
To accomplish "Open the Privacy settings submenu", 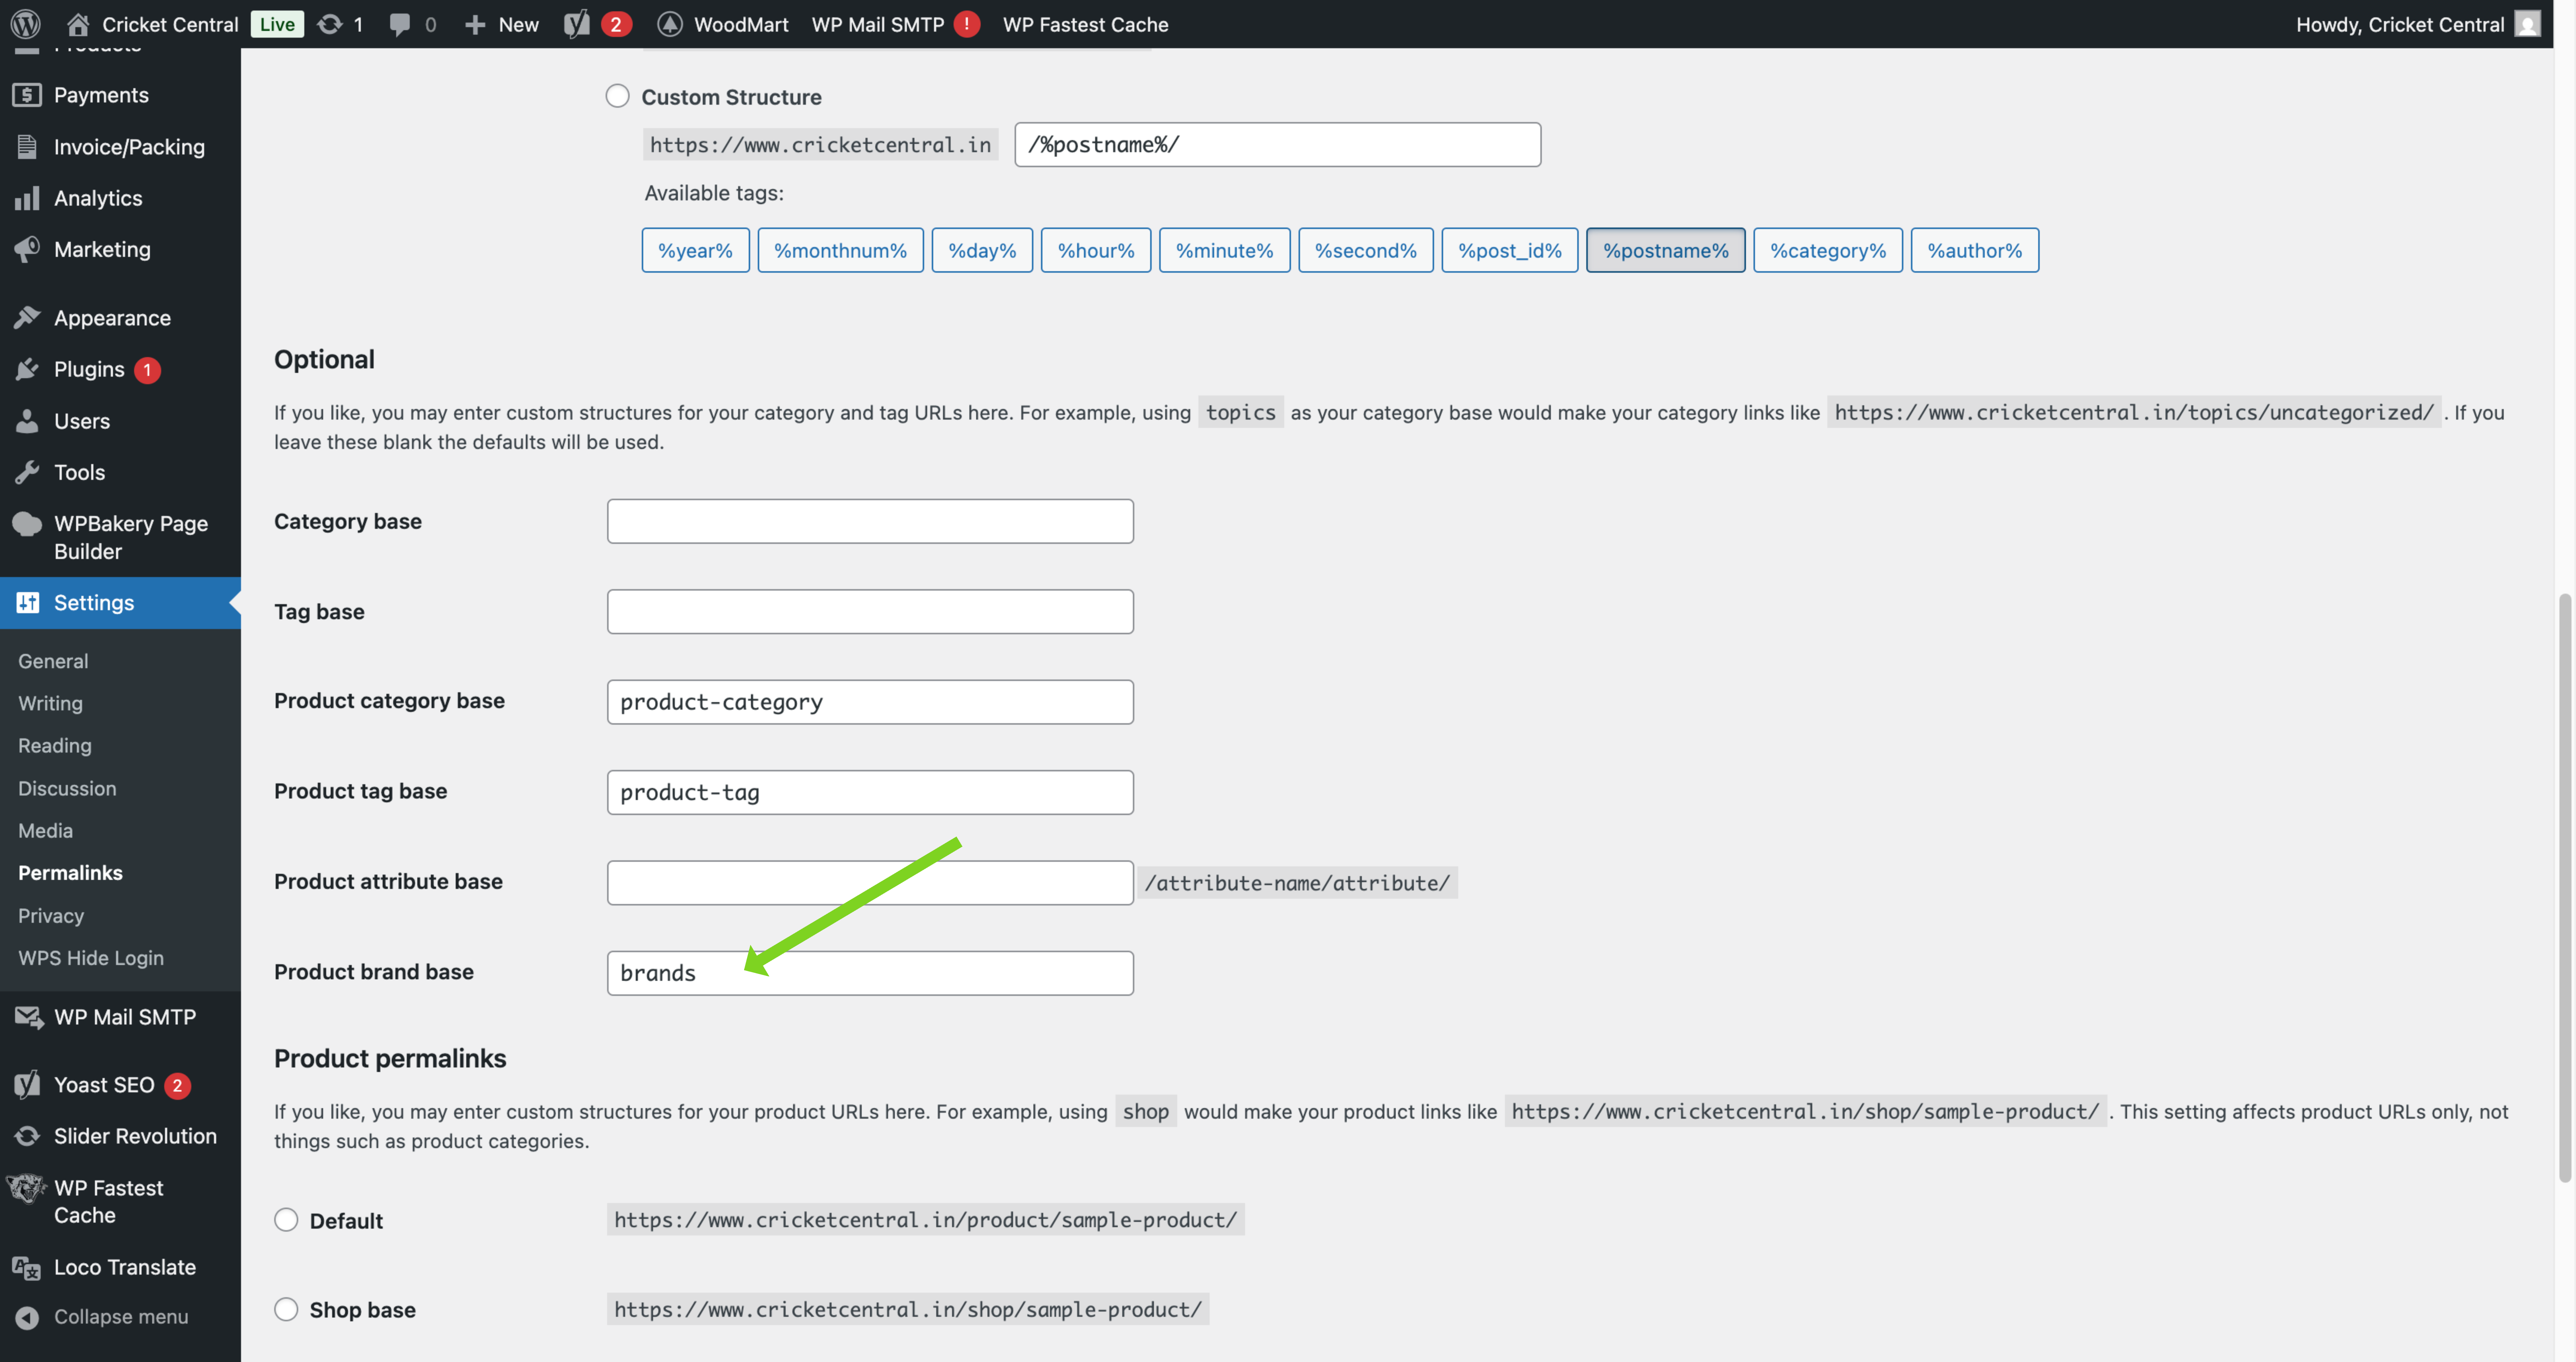I will (51, 916).
